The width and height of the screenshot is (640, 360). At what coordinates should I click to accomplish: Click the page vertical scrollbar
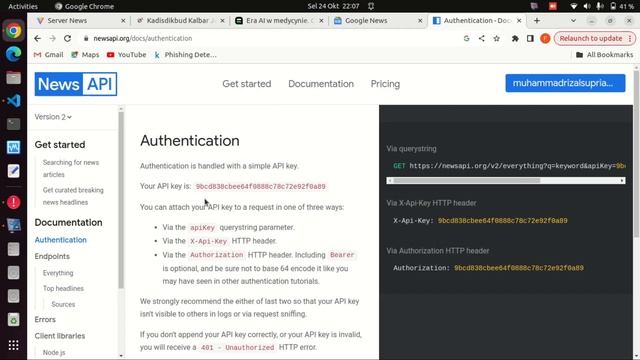[636, 153]
